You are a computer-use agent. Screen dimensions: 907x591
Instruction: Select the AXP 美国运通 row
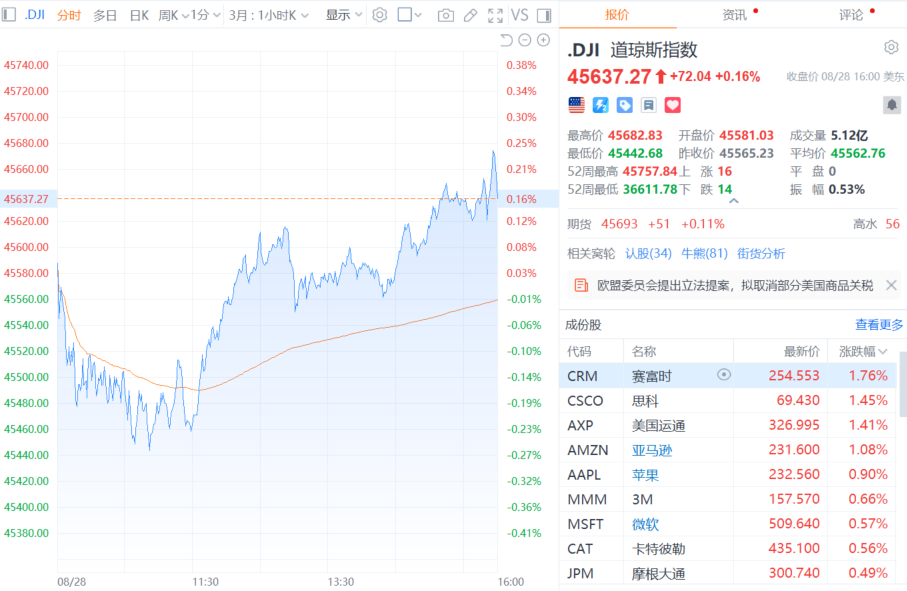(728, 425)
